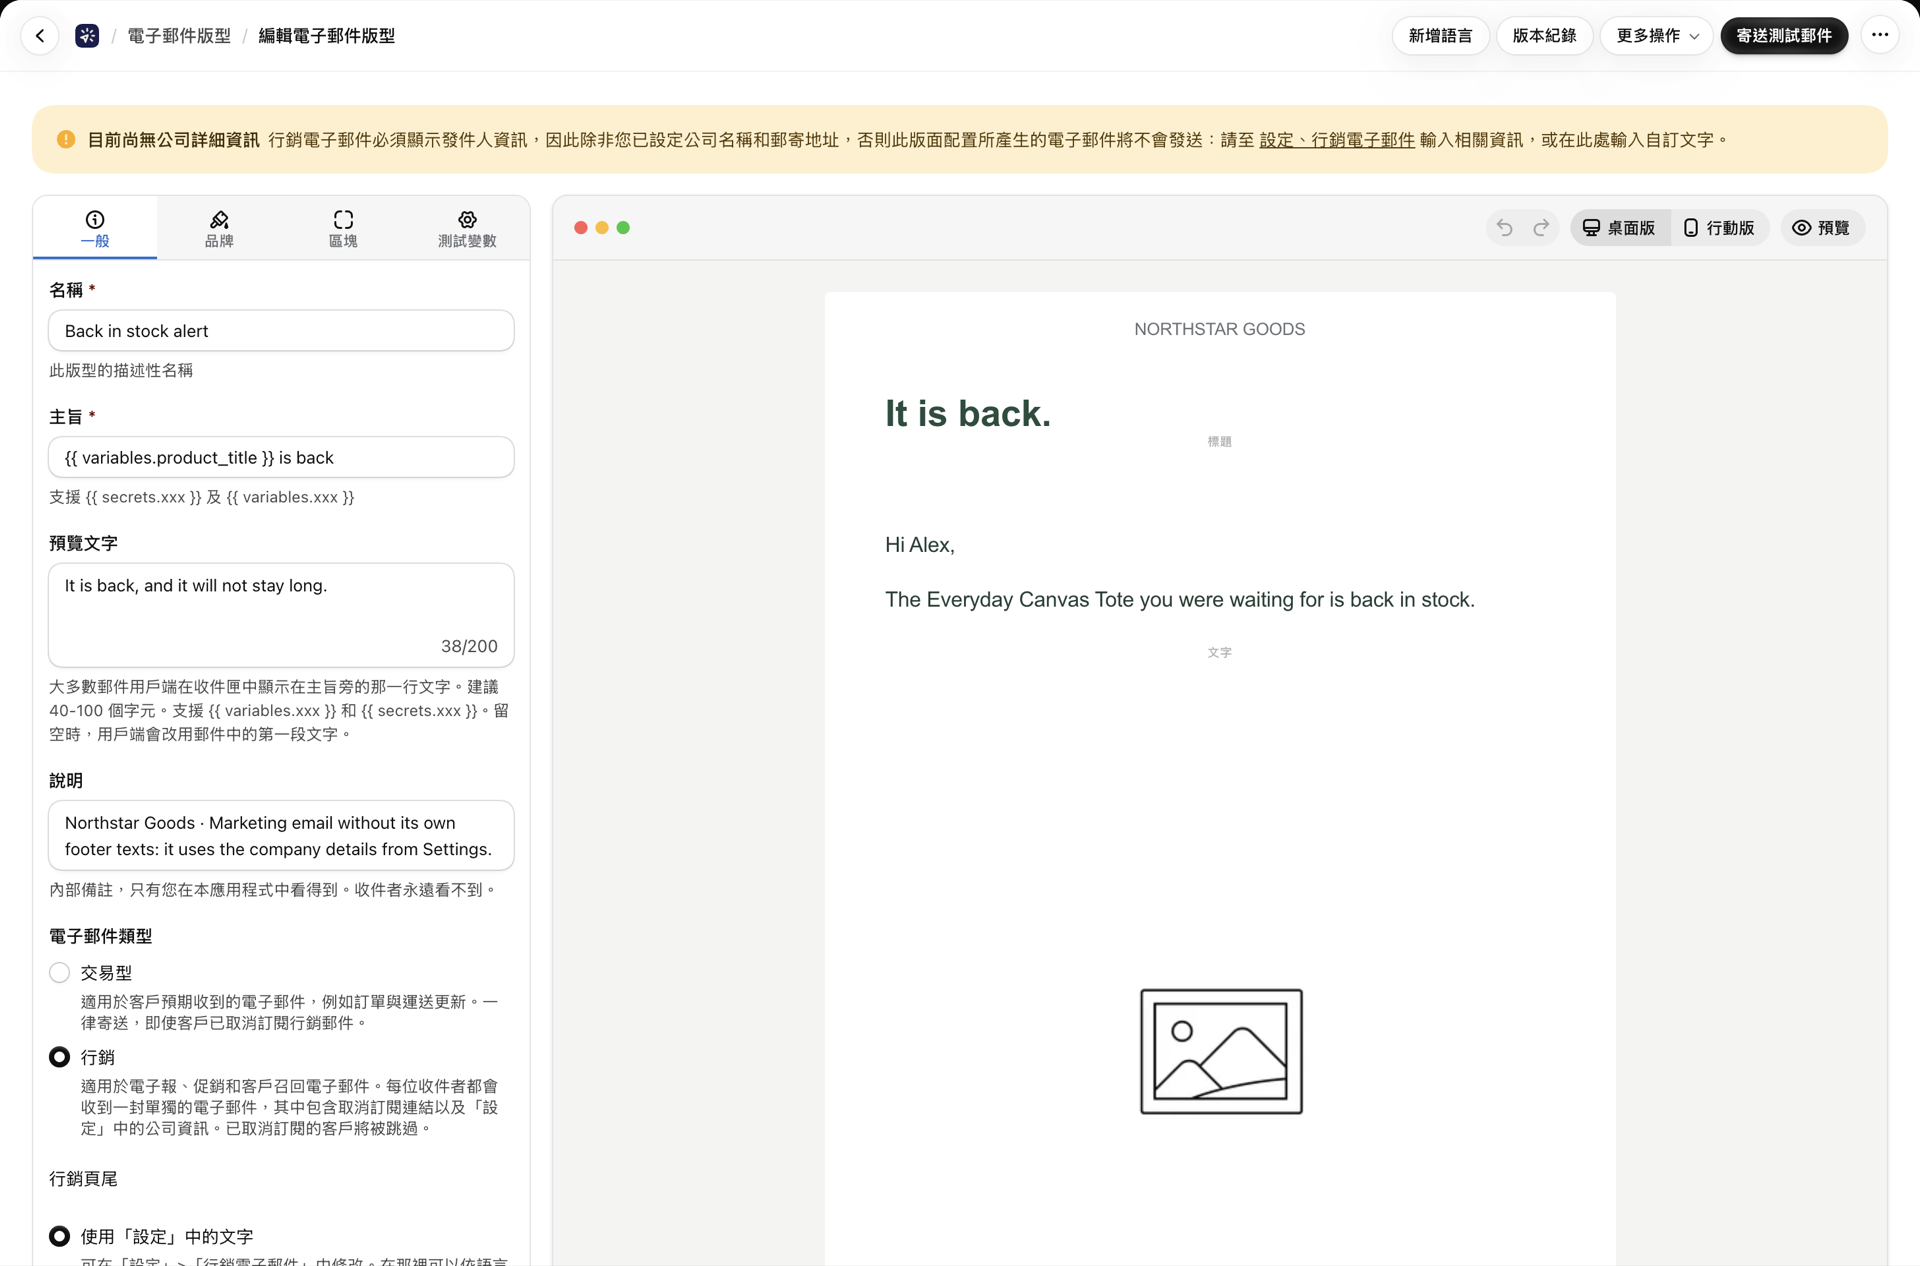Click the 預覽文字 textarea
1920x1266 pixels.
[x=281, y=615]
